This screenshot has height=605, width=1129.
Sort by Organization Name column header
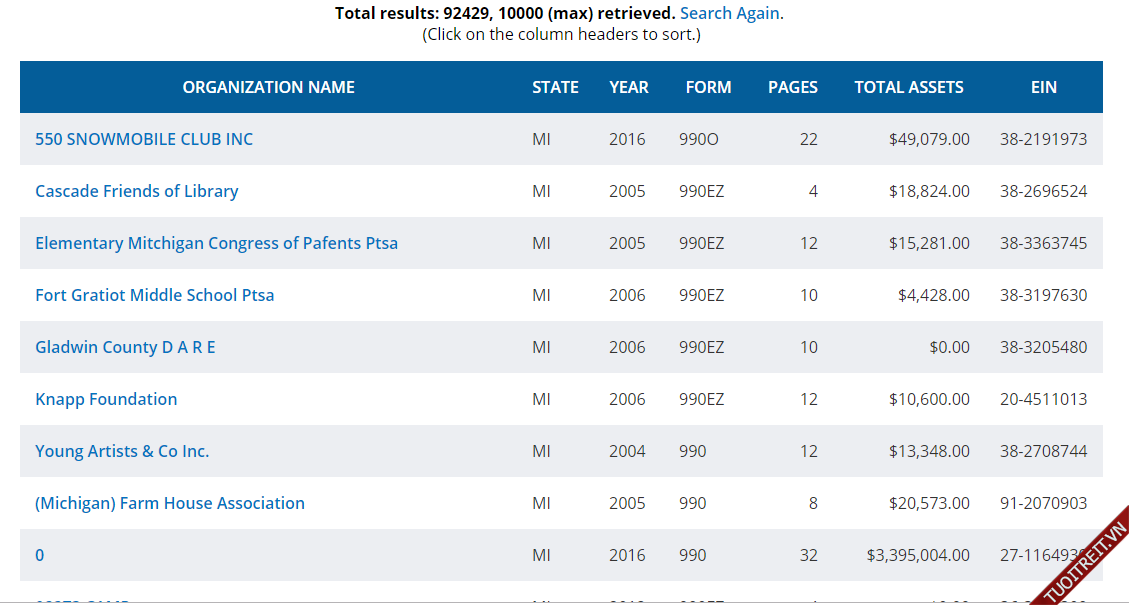point(268,88)
